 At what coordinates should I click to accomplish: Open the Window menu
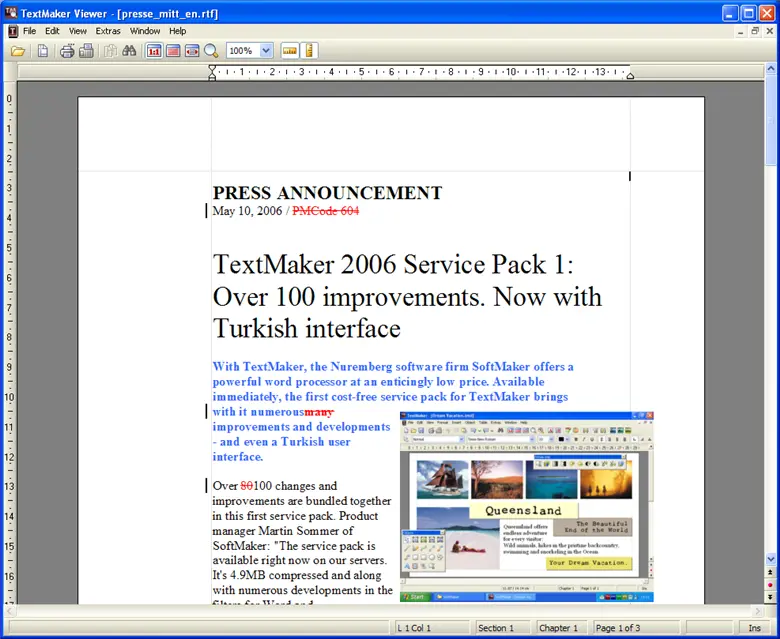(145, 31)
